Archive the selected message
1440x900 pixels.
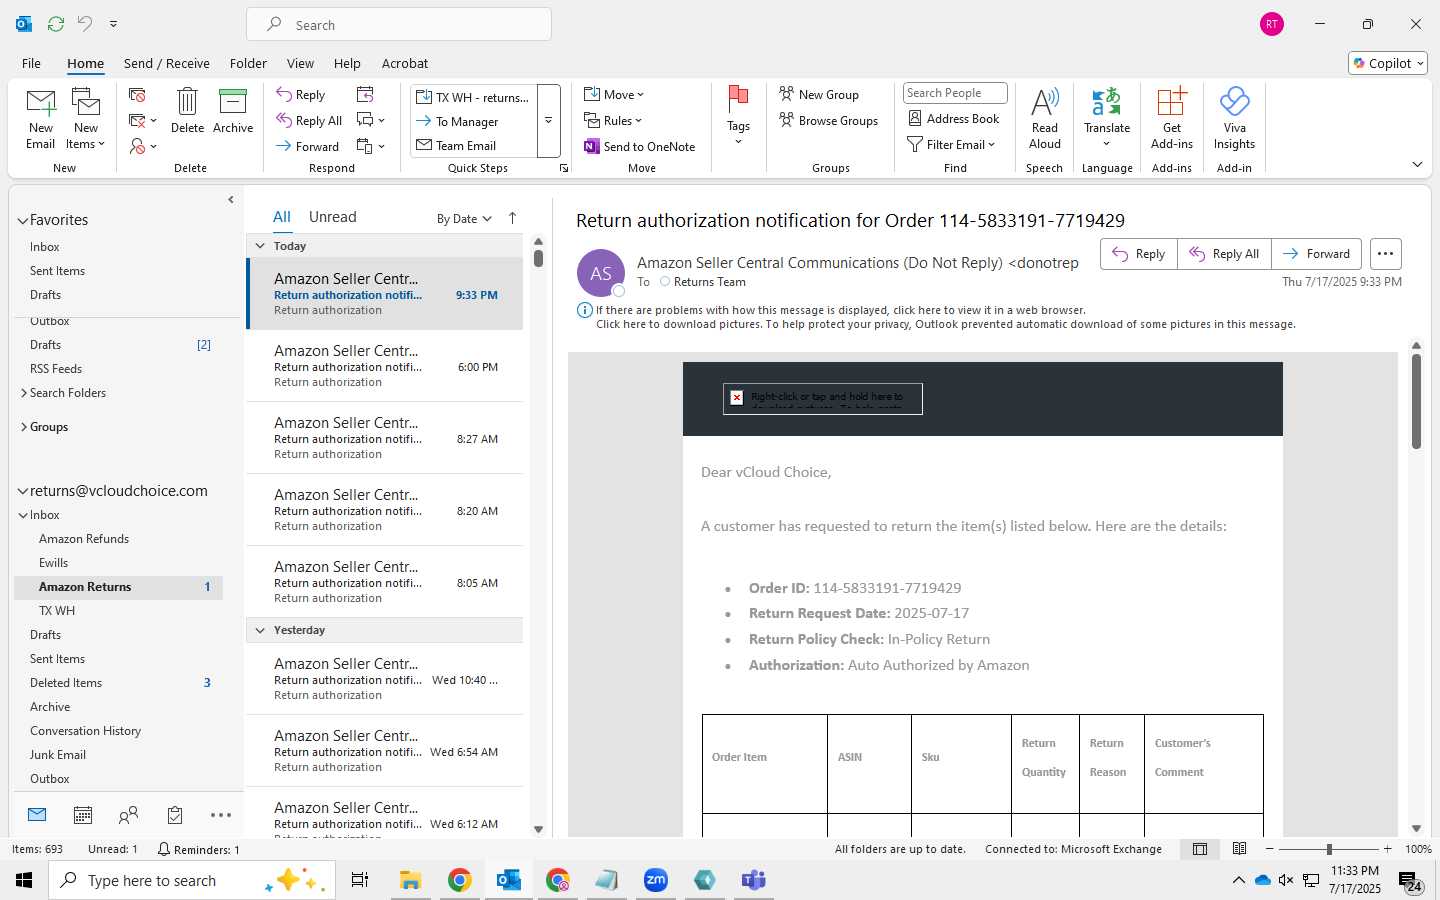(x=233, y=111)
